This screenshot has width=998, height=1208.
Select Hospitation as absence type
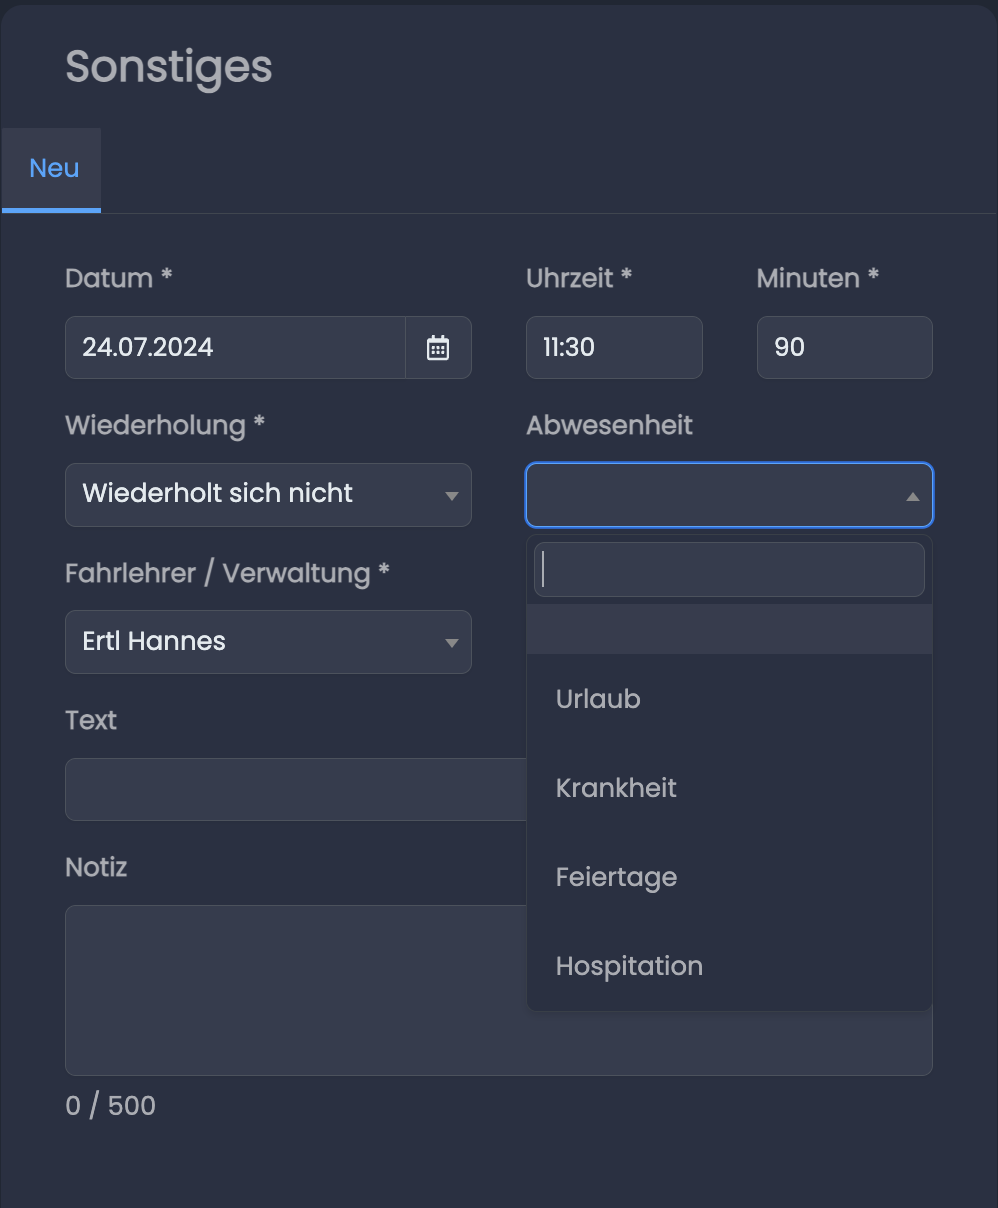click(729, 966)
